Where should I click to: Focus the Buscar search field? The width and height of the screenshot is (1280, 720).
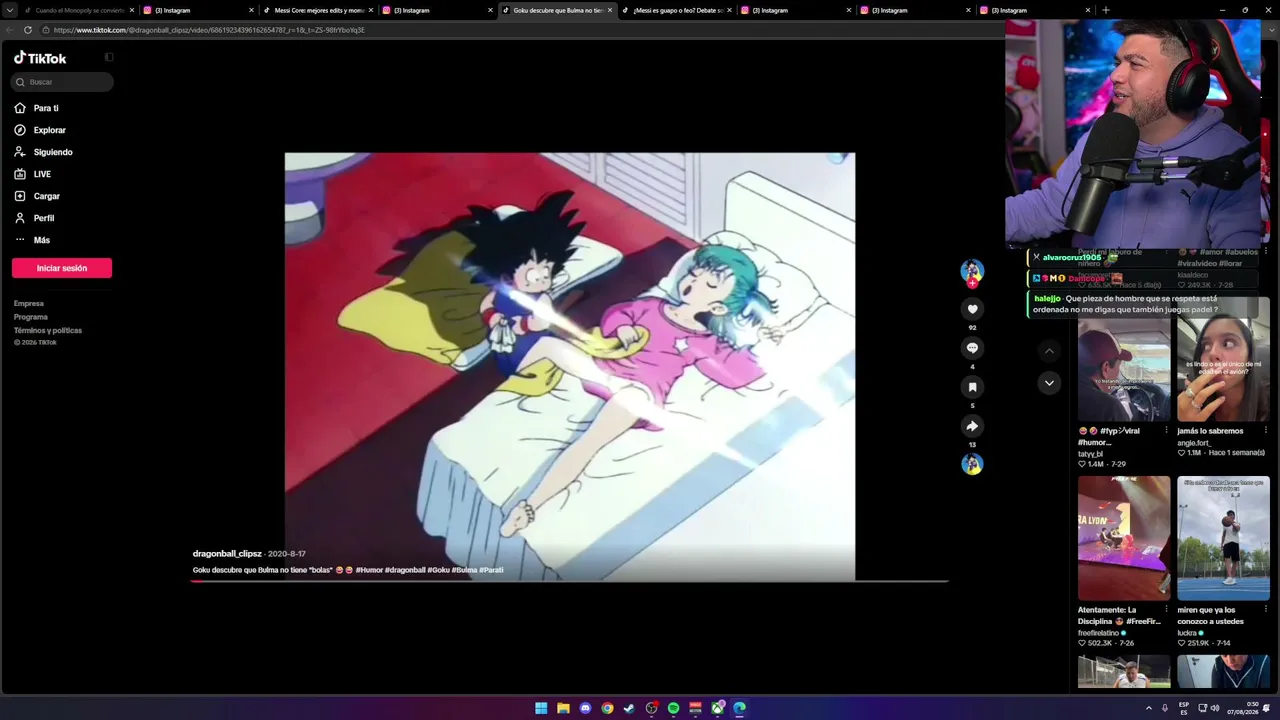(62, 82)
